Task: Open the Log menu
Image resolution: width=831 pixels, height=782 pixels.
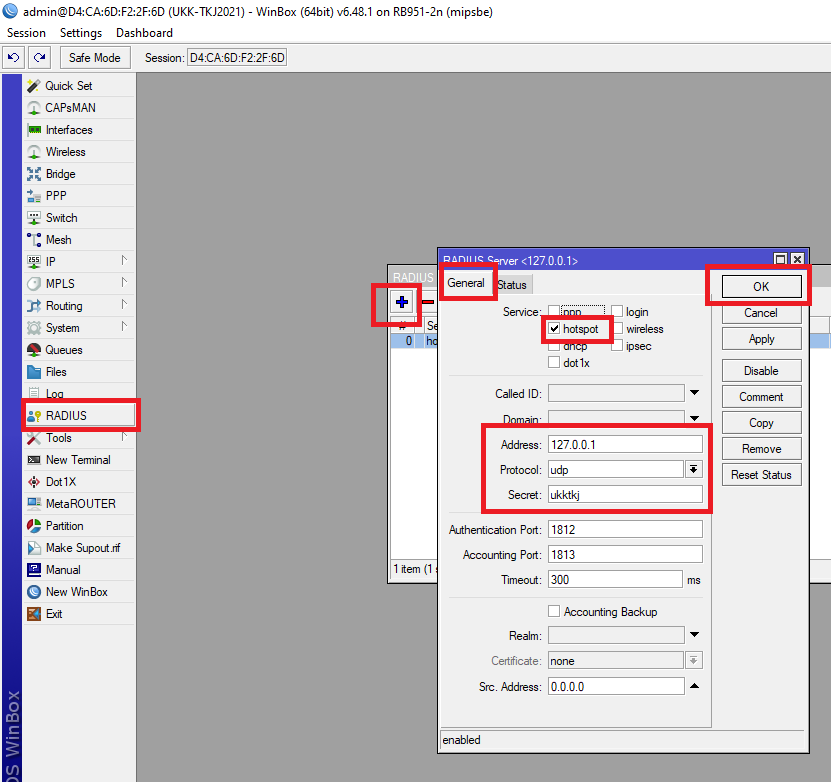Action: pyautogui.click(x=79, y=394)
